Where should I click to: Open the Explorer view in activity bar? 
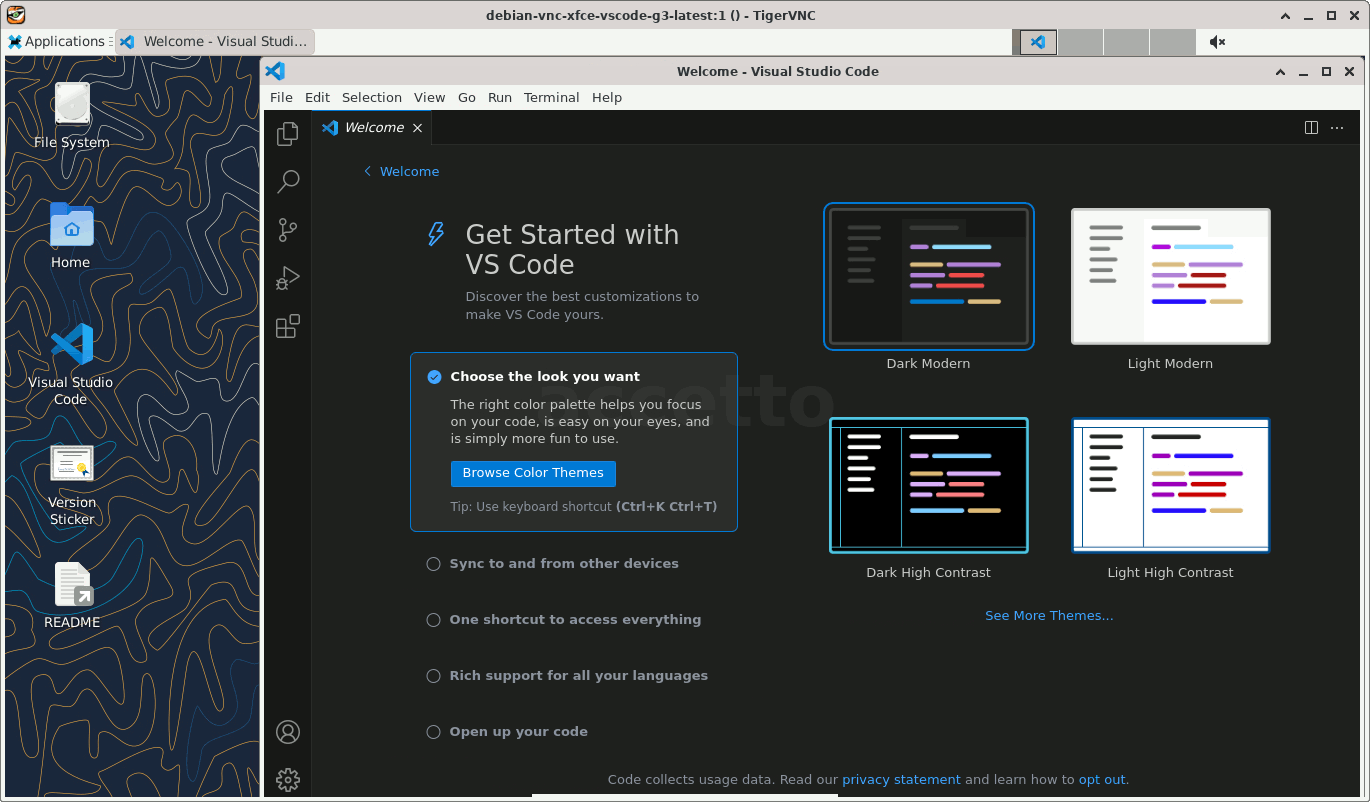tap(288, 133)
